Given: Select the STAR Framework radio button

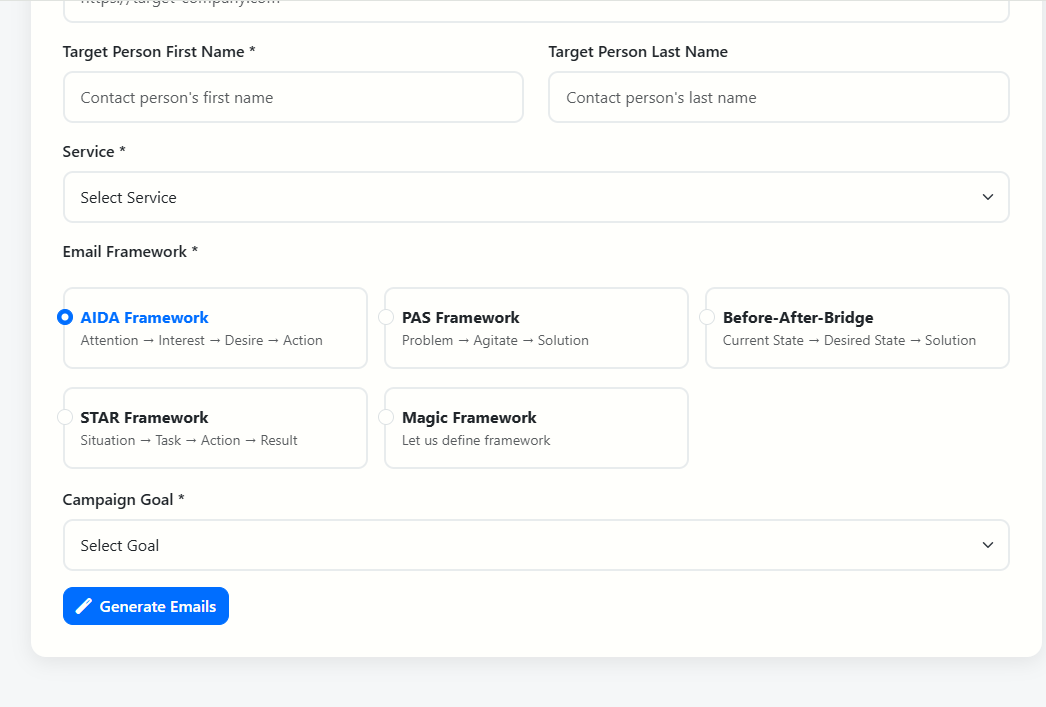Looking at the screenshot, I should click(x=65, y=417).
